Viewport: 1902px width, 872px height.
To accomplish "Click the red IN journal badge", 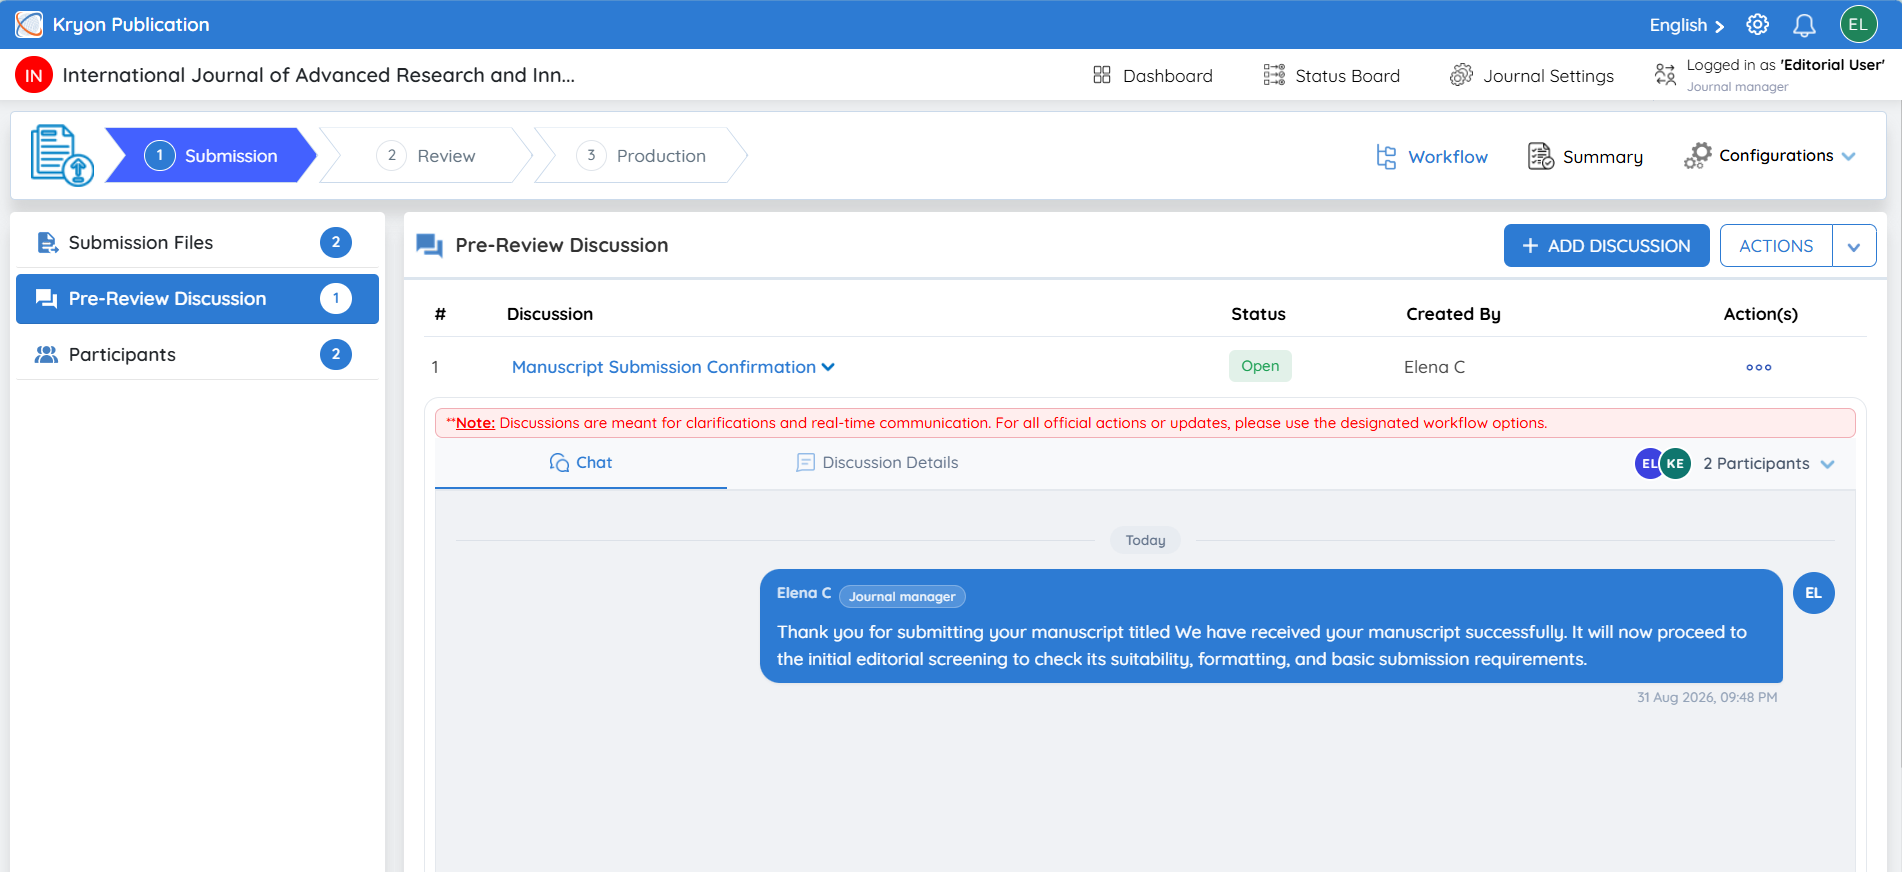I will 34,75.
